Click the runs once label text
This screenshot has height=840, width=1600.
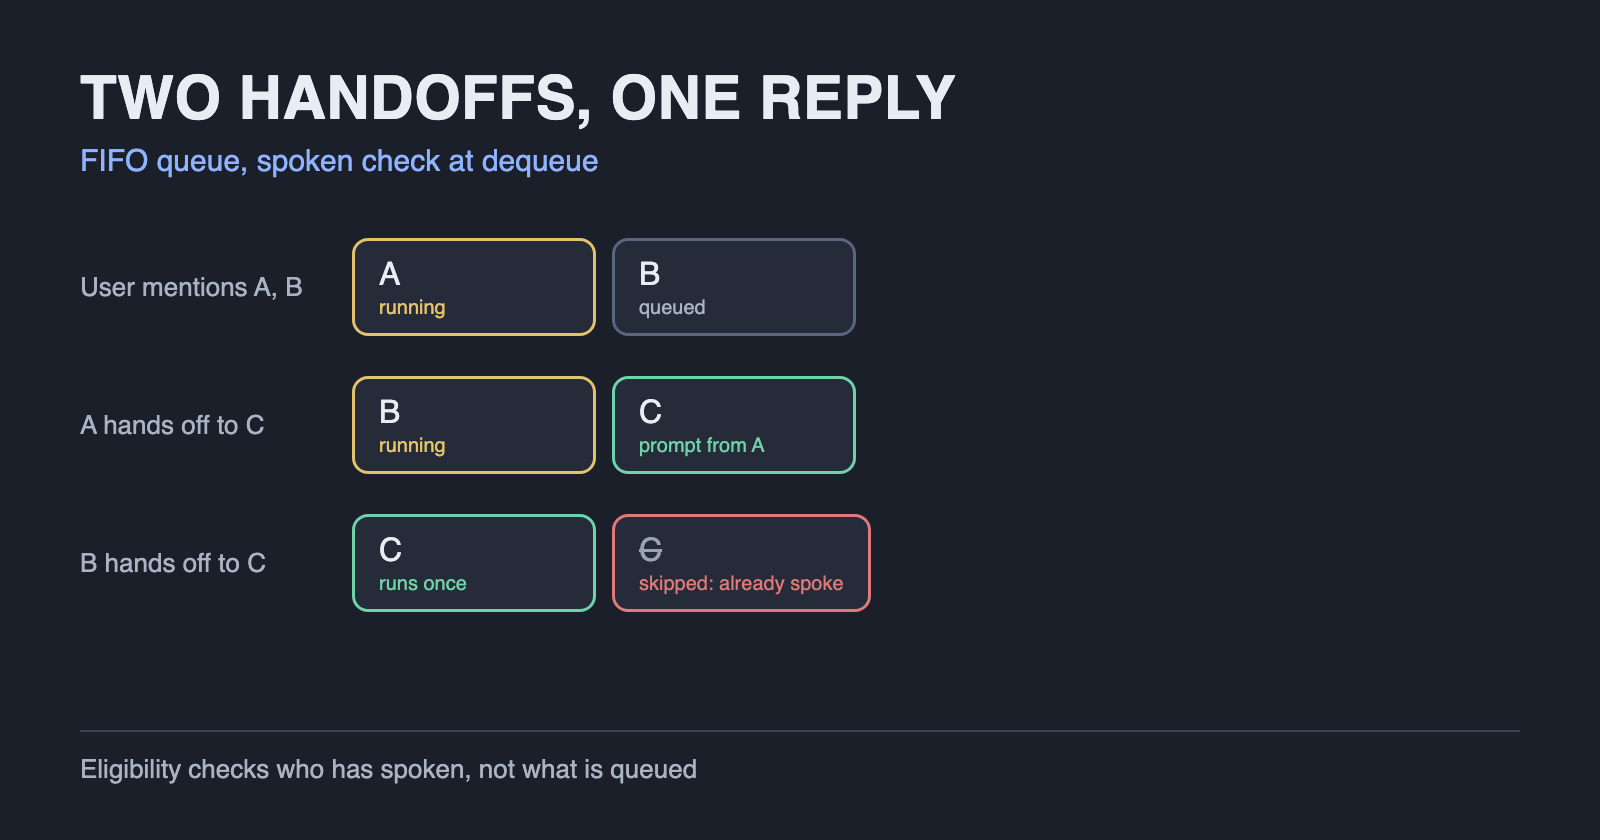click(423, 584)
